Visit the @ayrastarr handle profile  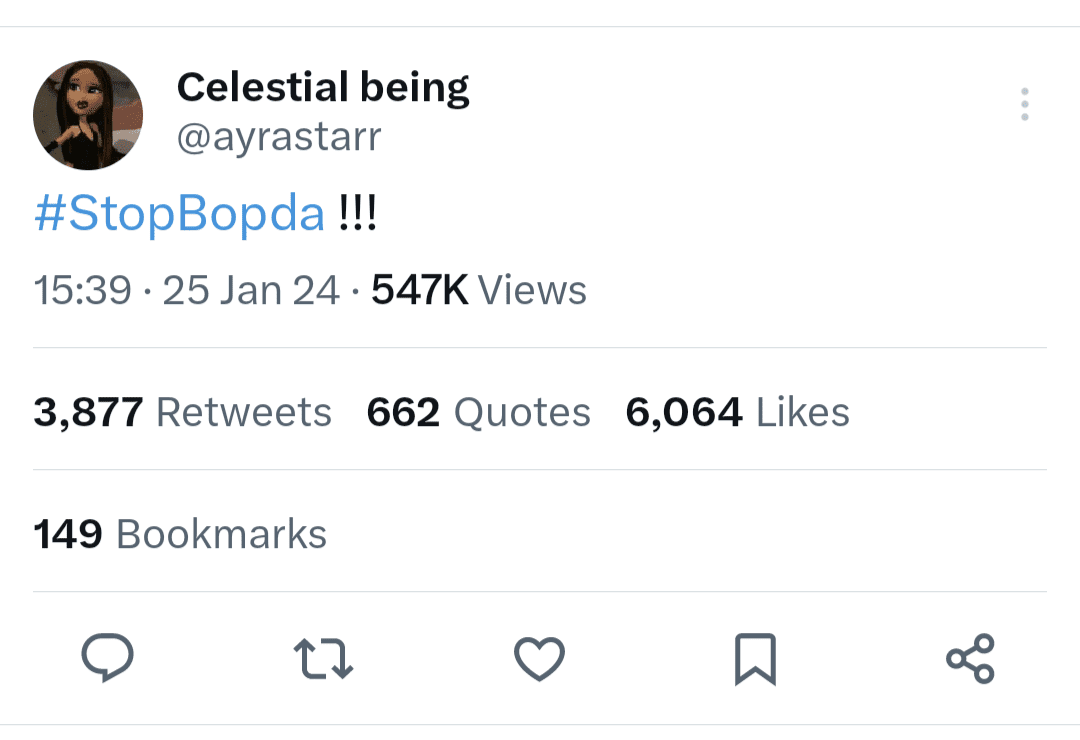pos(279,137)
